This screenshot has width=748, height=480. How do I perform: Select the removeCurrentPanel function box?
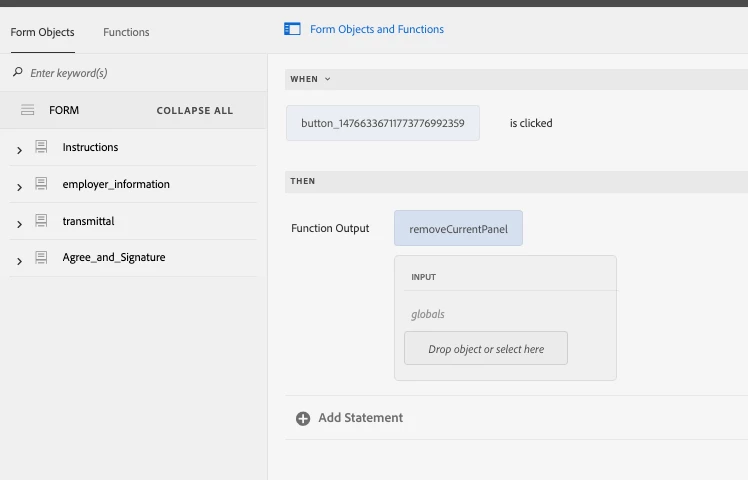458,229
